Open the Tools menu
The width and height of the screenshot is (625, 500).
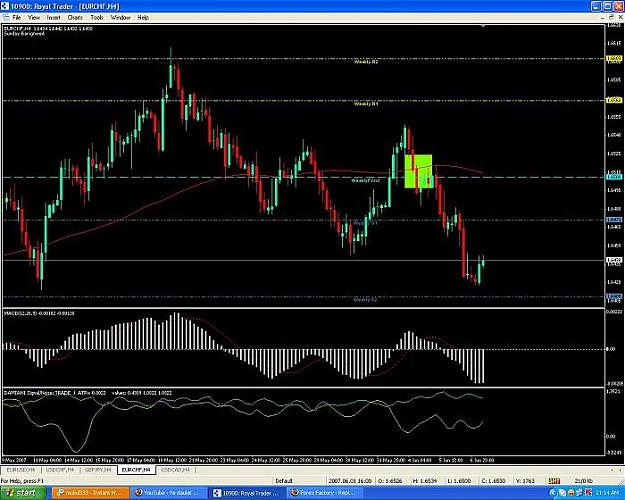pos(96,18)
